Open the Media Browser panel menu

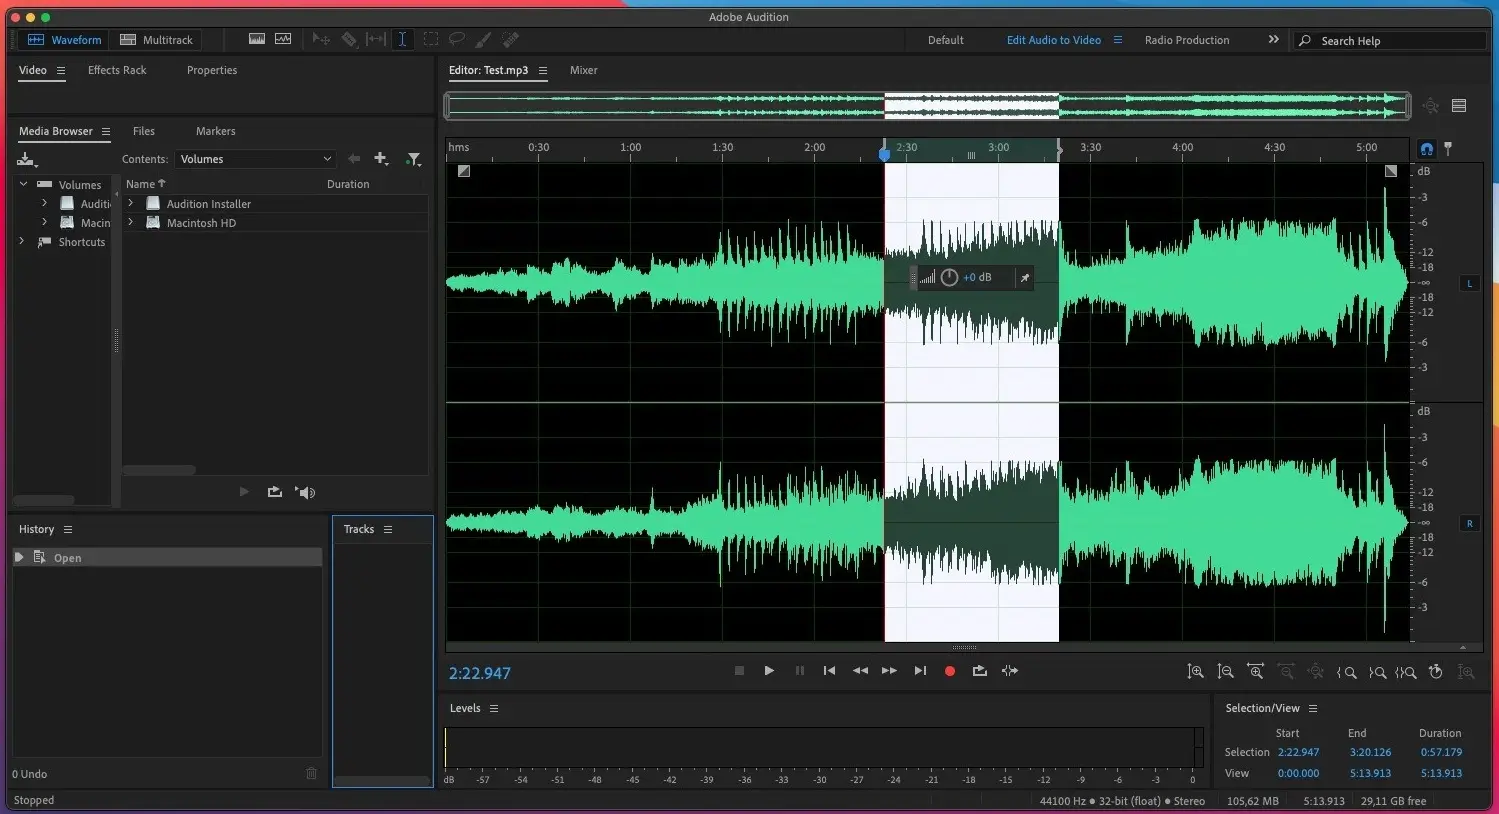[106, 132]
